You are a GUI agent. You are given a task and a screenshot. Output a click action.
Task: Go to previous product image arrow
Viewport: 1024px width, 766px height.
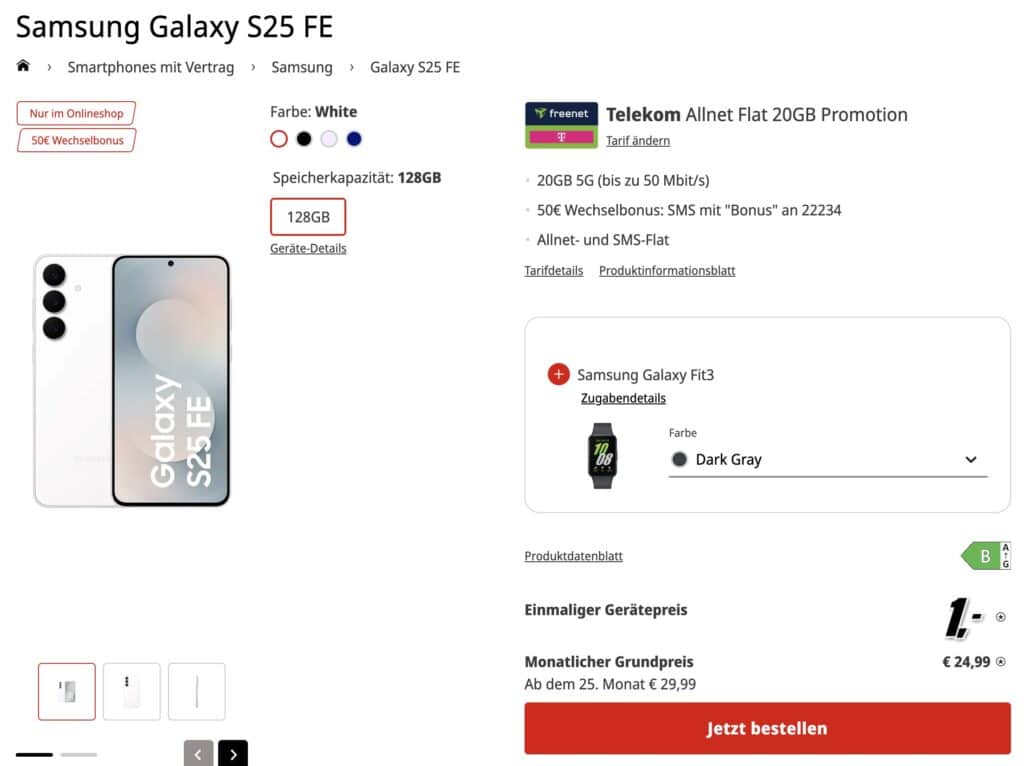click(198, 754)
